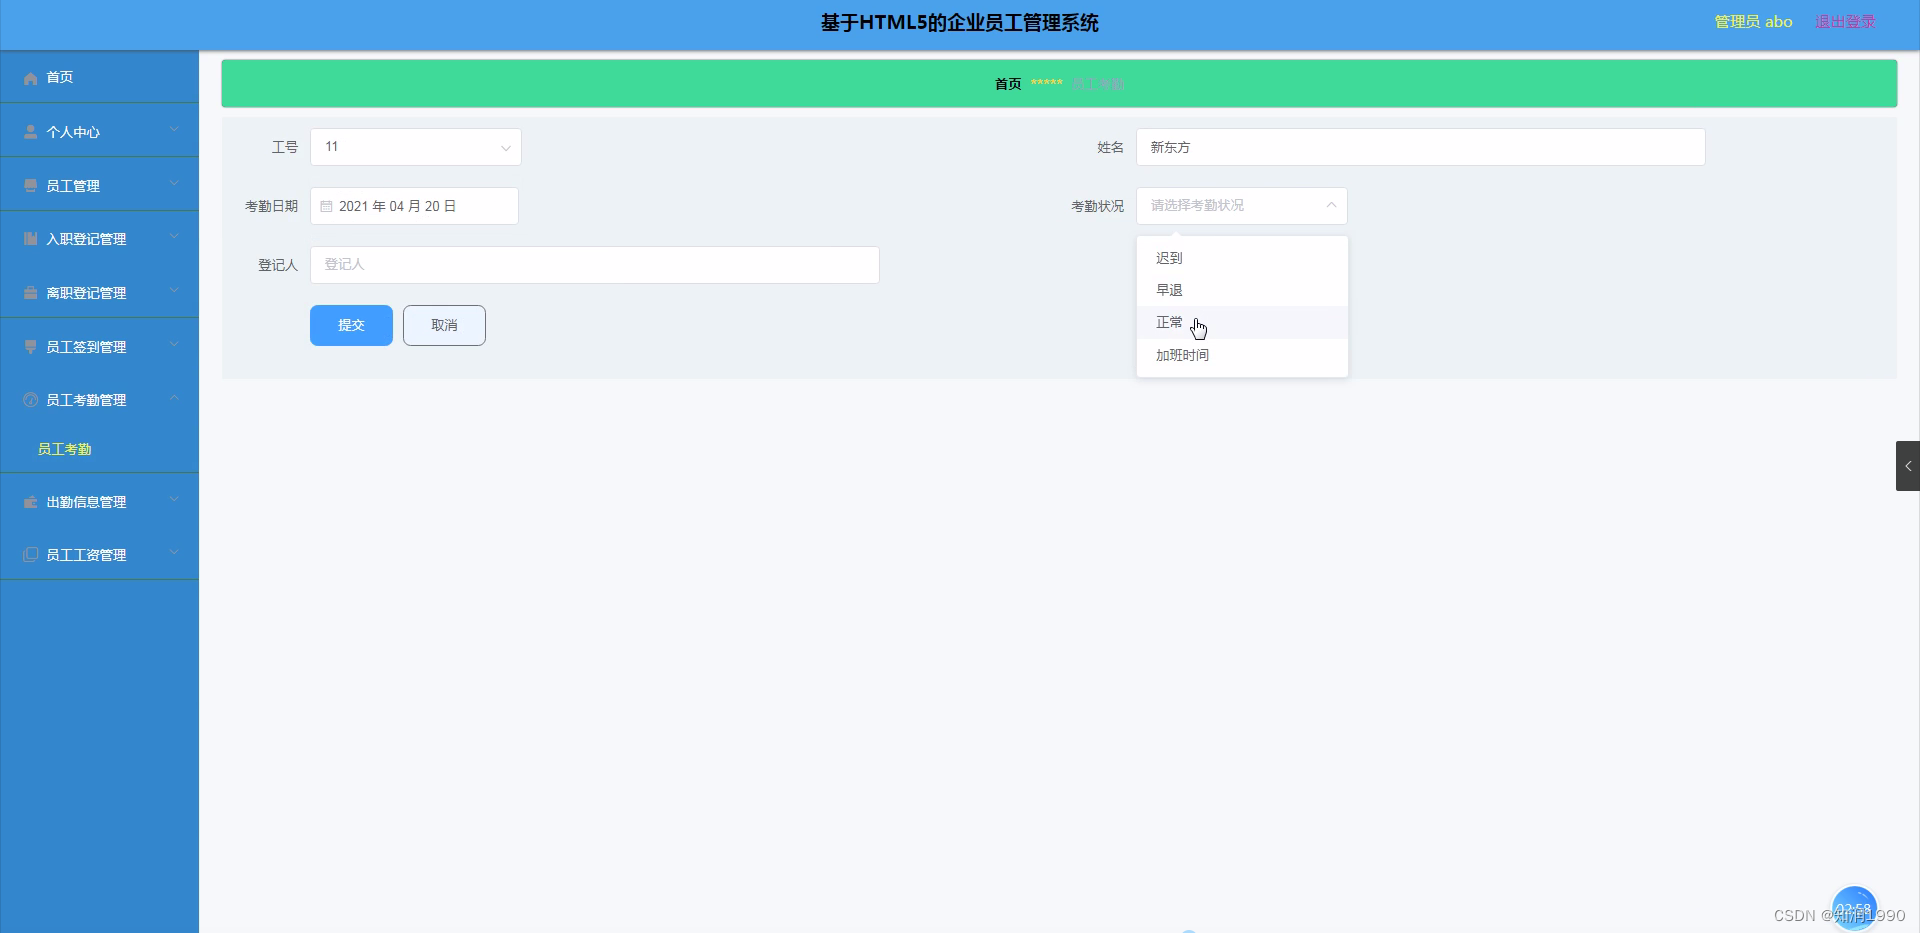1920x933 pixels.
Task: Click the 员工工资管理 sidebar icon
Action: pos(29,554)
